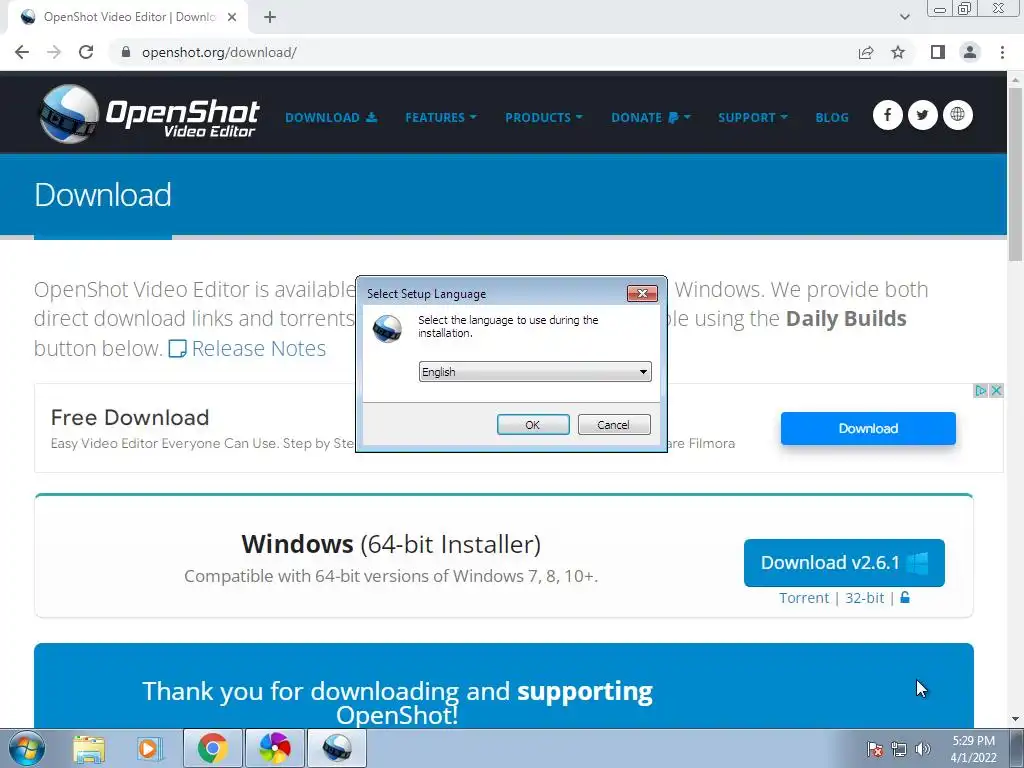Go back with the browser back arrow
Viewport: 1024px width, 768px height.
coord(22,52)
